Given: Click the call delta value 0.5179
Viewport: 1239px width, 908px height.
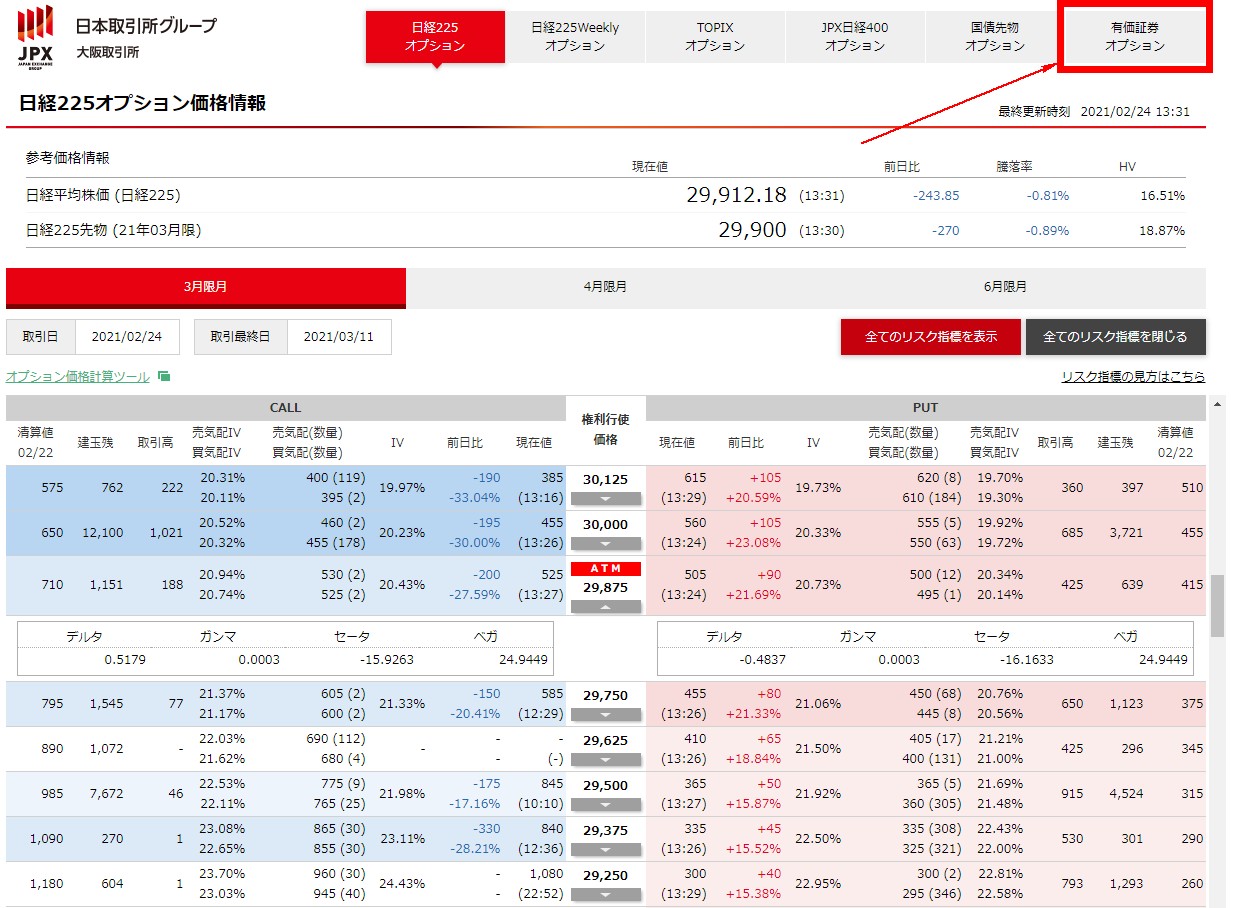Looking at the screenshot, I should (125, 660).
